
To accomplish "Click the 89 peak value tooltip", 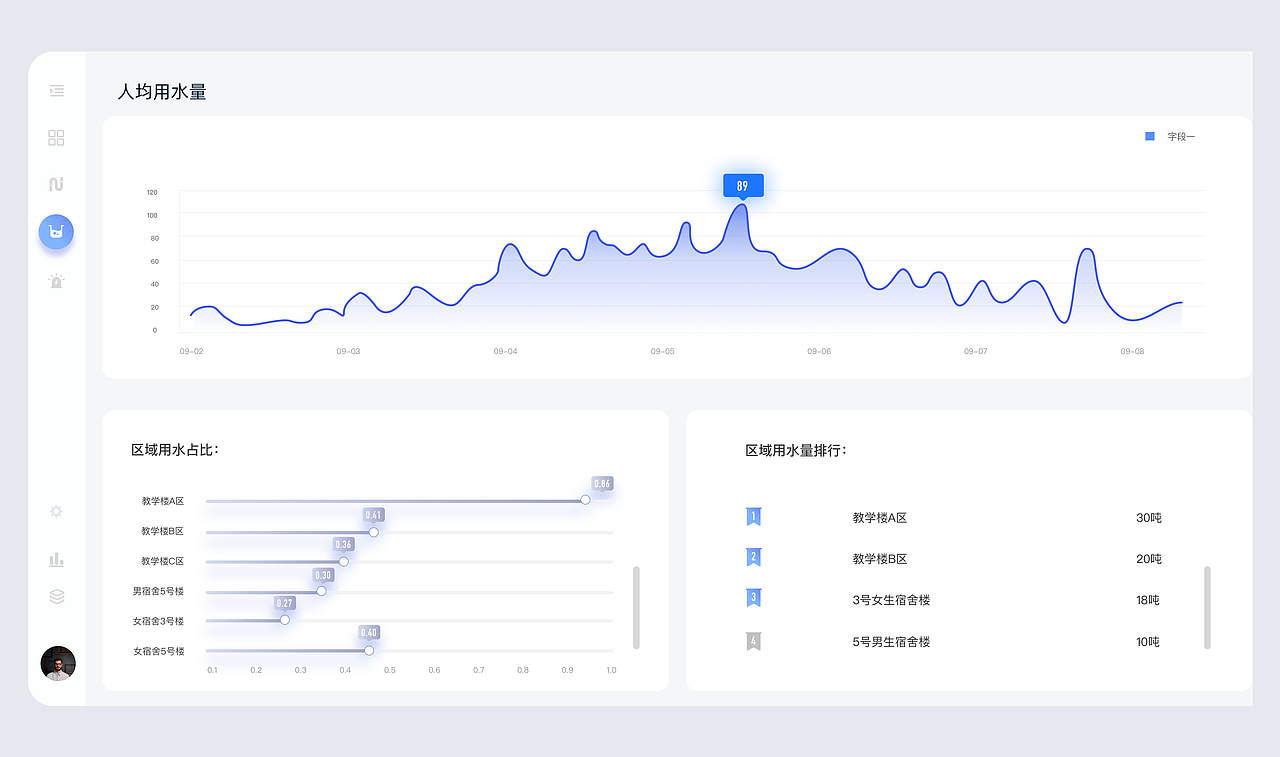I will pyautogui.click(x=743, y=186).
